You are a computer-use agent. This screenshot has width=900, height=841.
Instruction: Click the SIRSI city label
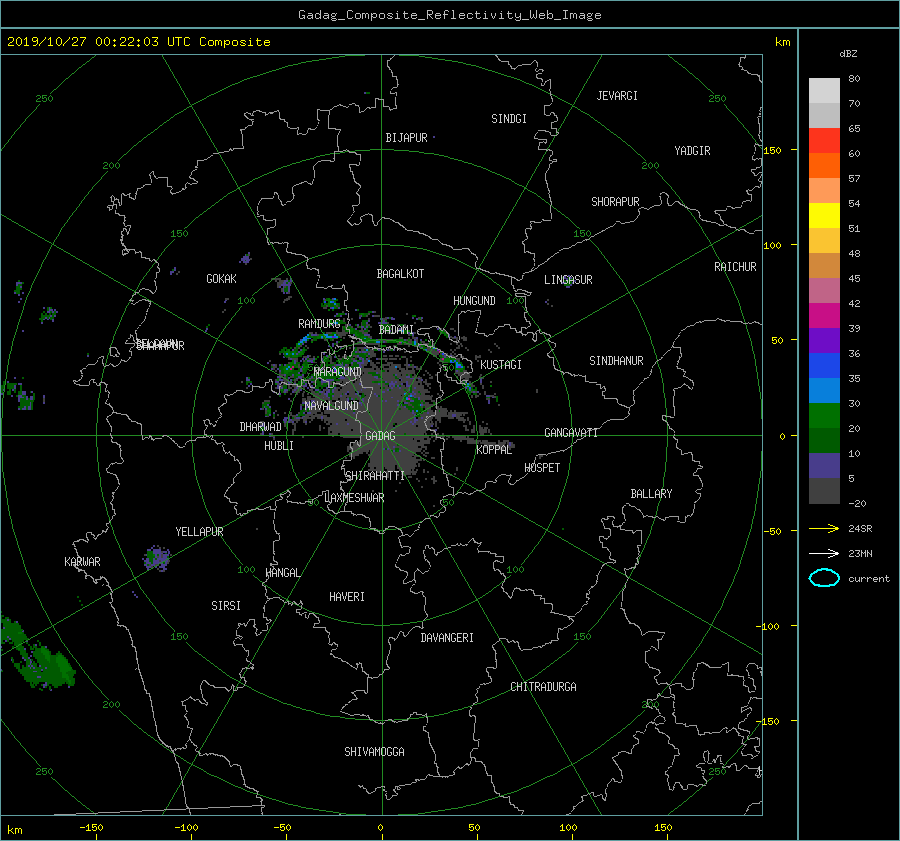point(226,606)
